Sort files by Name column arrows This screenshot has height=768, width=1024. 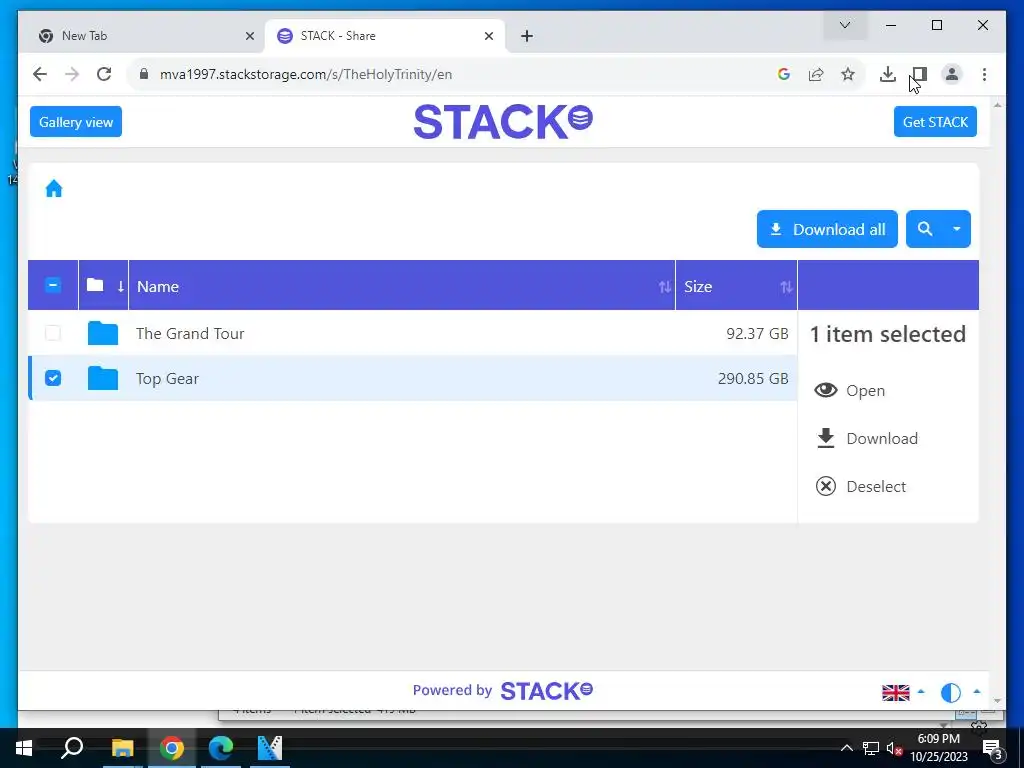click(664, 287)
